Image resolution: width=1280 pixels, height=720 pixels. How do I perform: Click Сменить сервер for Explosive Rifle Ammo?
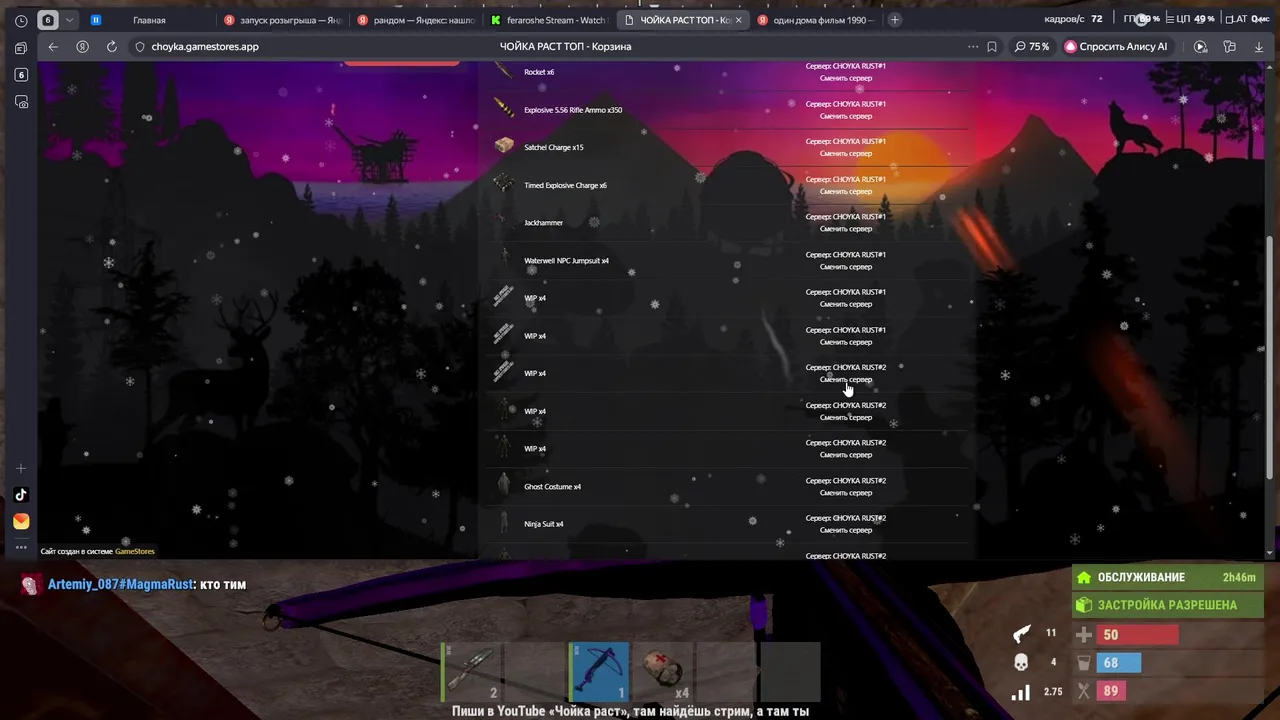point(846,116)
